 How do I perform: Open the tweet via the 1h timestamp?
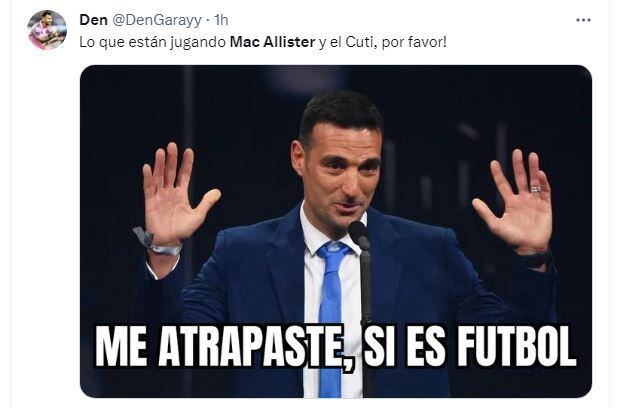coord(221,20)
